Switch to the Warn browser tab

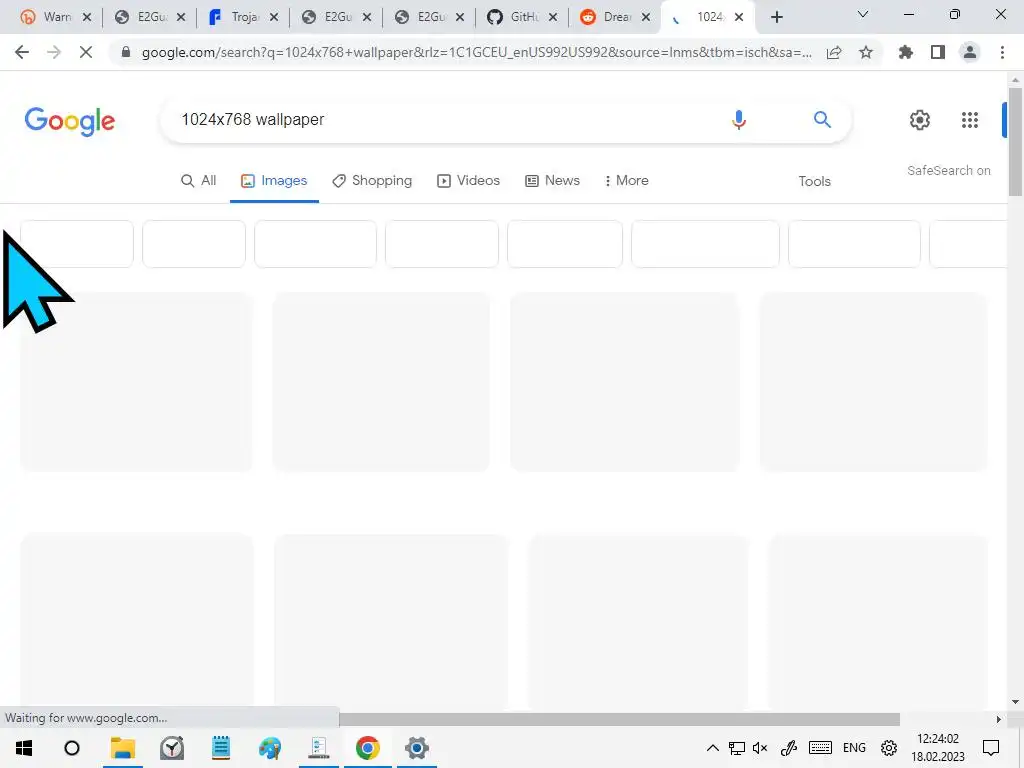coord(55,18)
